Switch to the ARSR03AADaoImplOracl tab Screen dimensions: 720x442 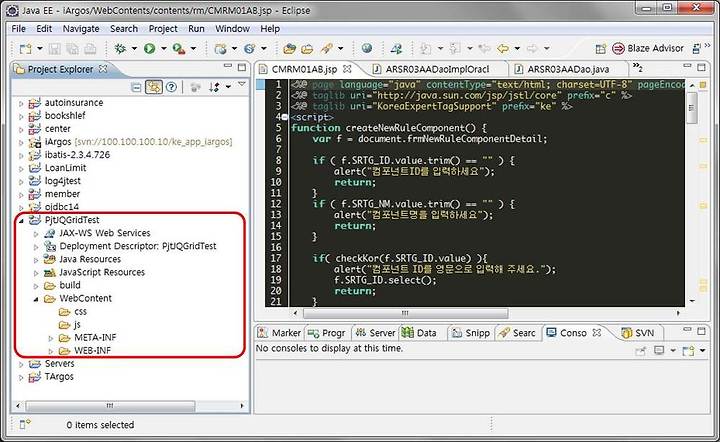click(437, 69)
